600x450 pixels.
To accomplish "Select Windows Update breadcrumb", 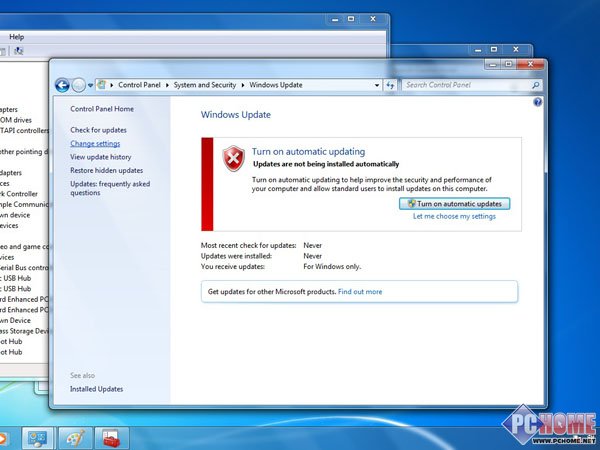I will click(276, 85).
